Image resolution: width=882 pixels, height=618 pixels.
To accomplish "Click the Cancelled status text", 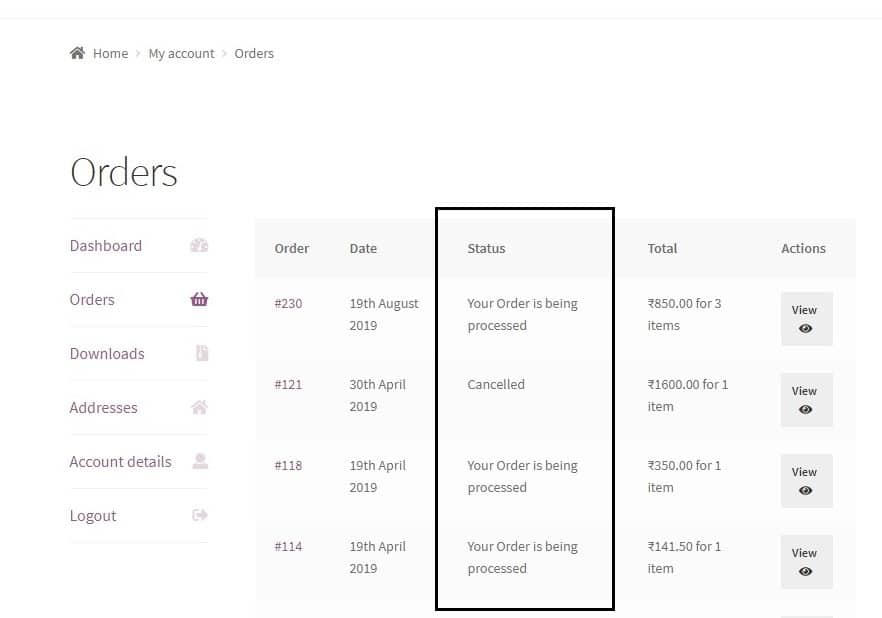I will (496, 385).
